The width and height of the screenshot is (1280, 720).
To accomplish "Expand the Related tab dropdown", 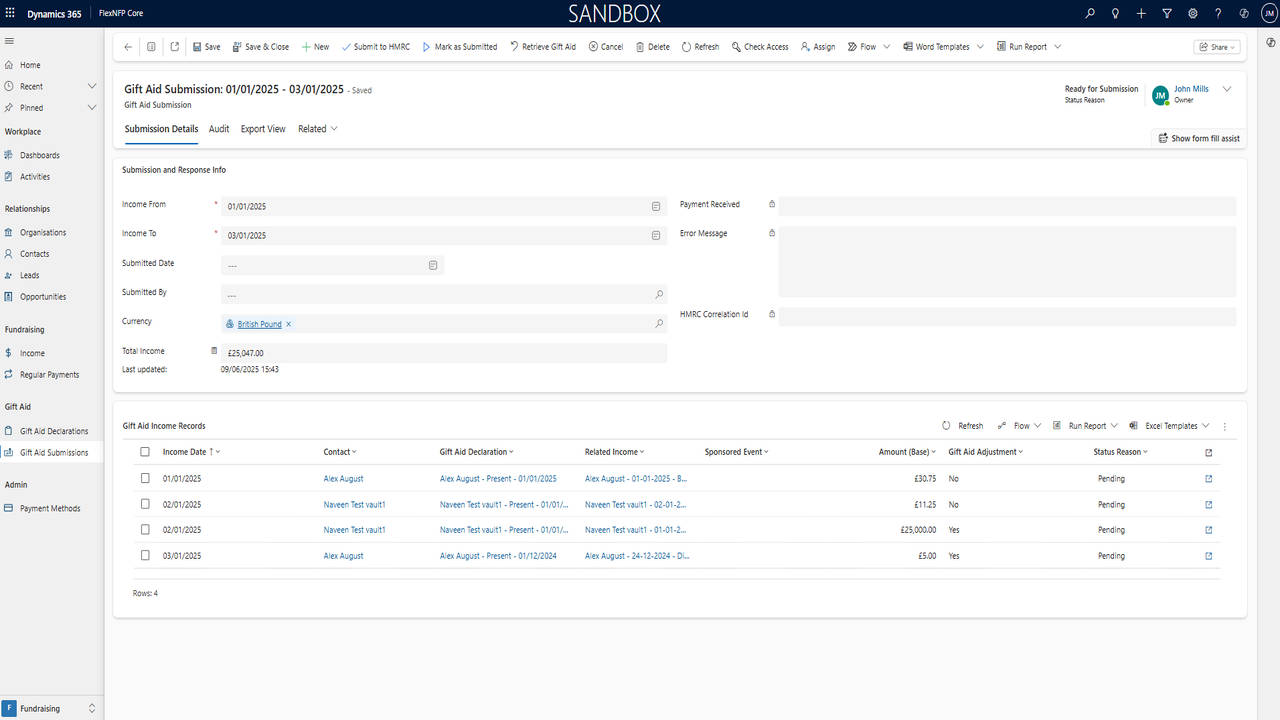I will [x=317, y=129].
